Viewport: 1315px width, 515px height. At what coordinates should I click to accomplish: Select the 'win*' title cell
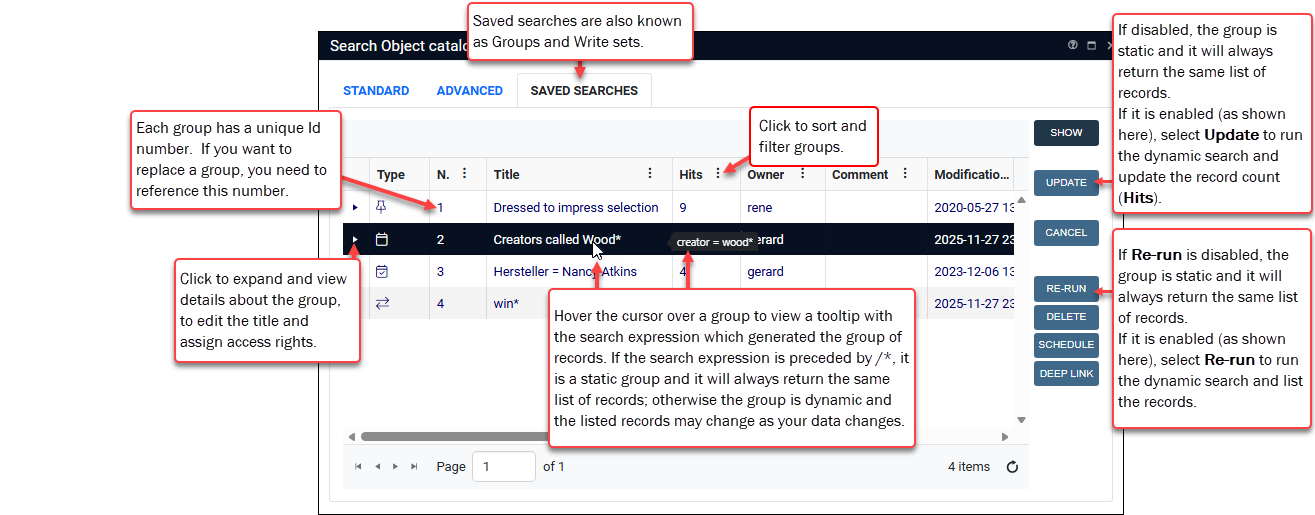506,303
